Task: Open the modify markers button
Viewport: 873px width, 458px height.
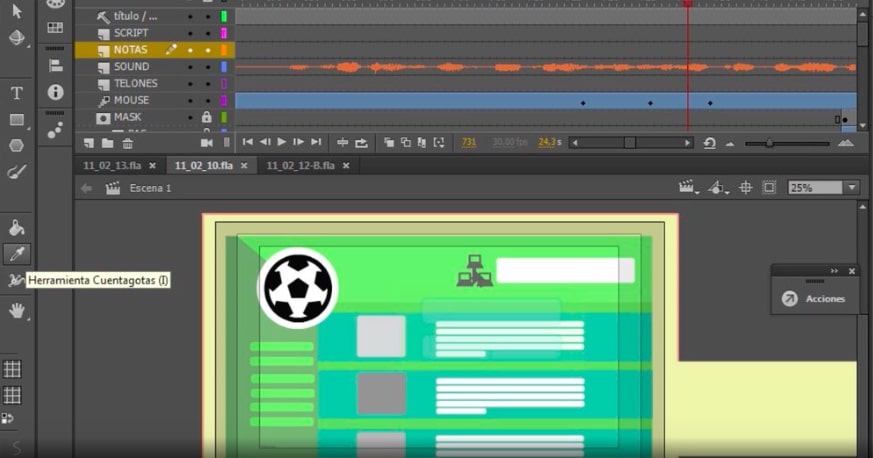Action: tap(439, 143)
